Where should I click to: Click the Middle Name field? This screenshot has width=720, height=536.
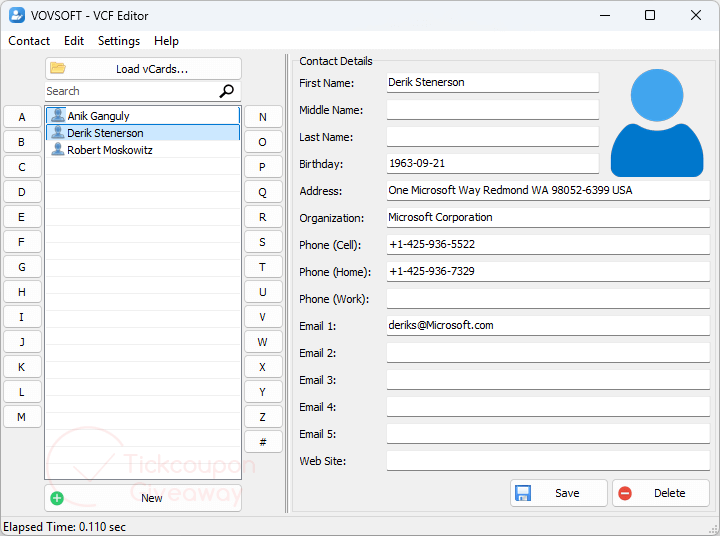coord(493,110)
